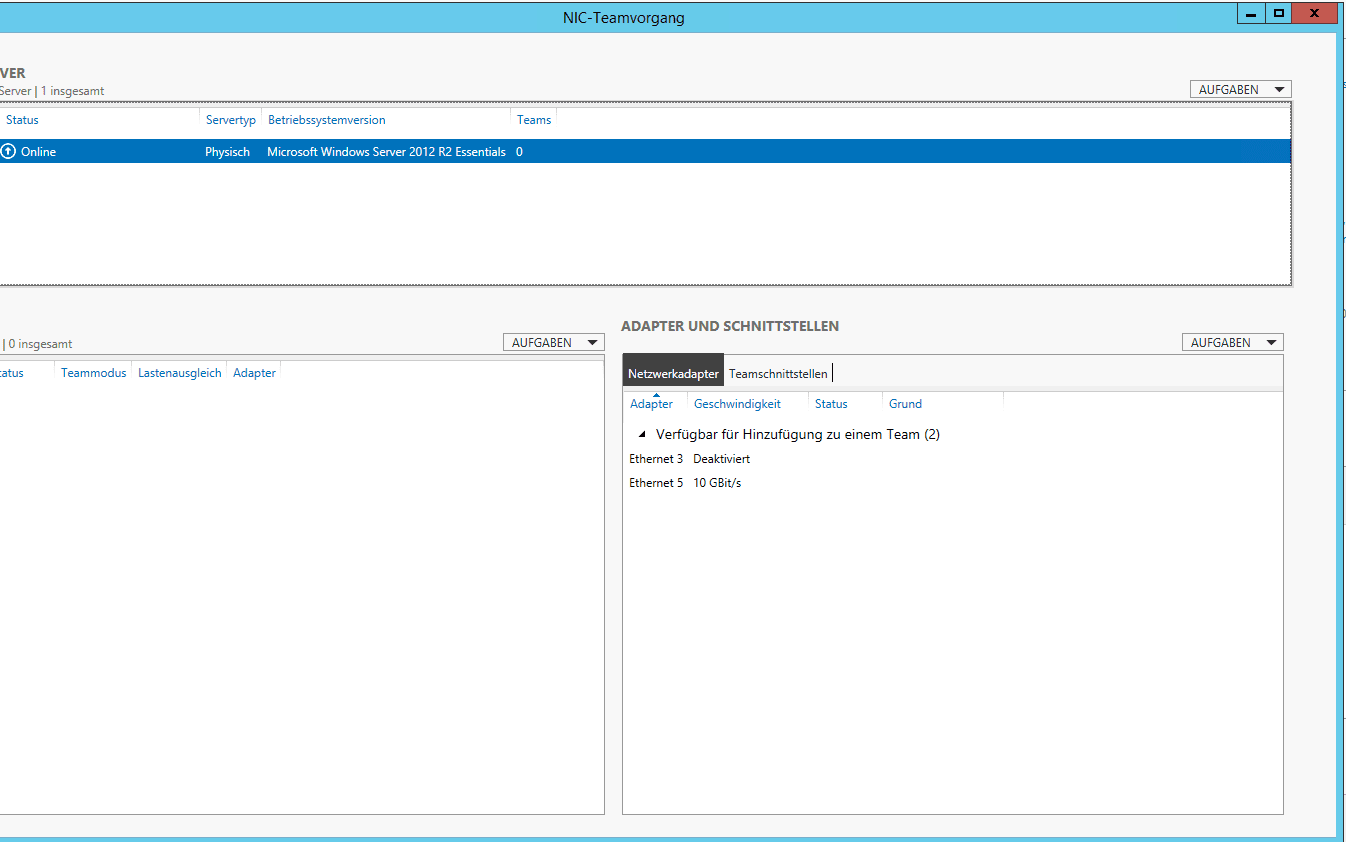Sort adapters by Geschwindigkeit column
Viewport: 1346px width, 842px height.
(x=737, y=404)
